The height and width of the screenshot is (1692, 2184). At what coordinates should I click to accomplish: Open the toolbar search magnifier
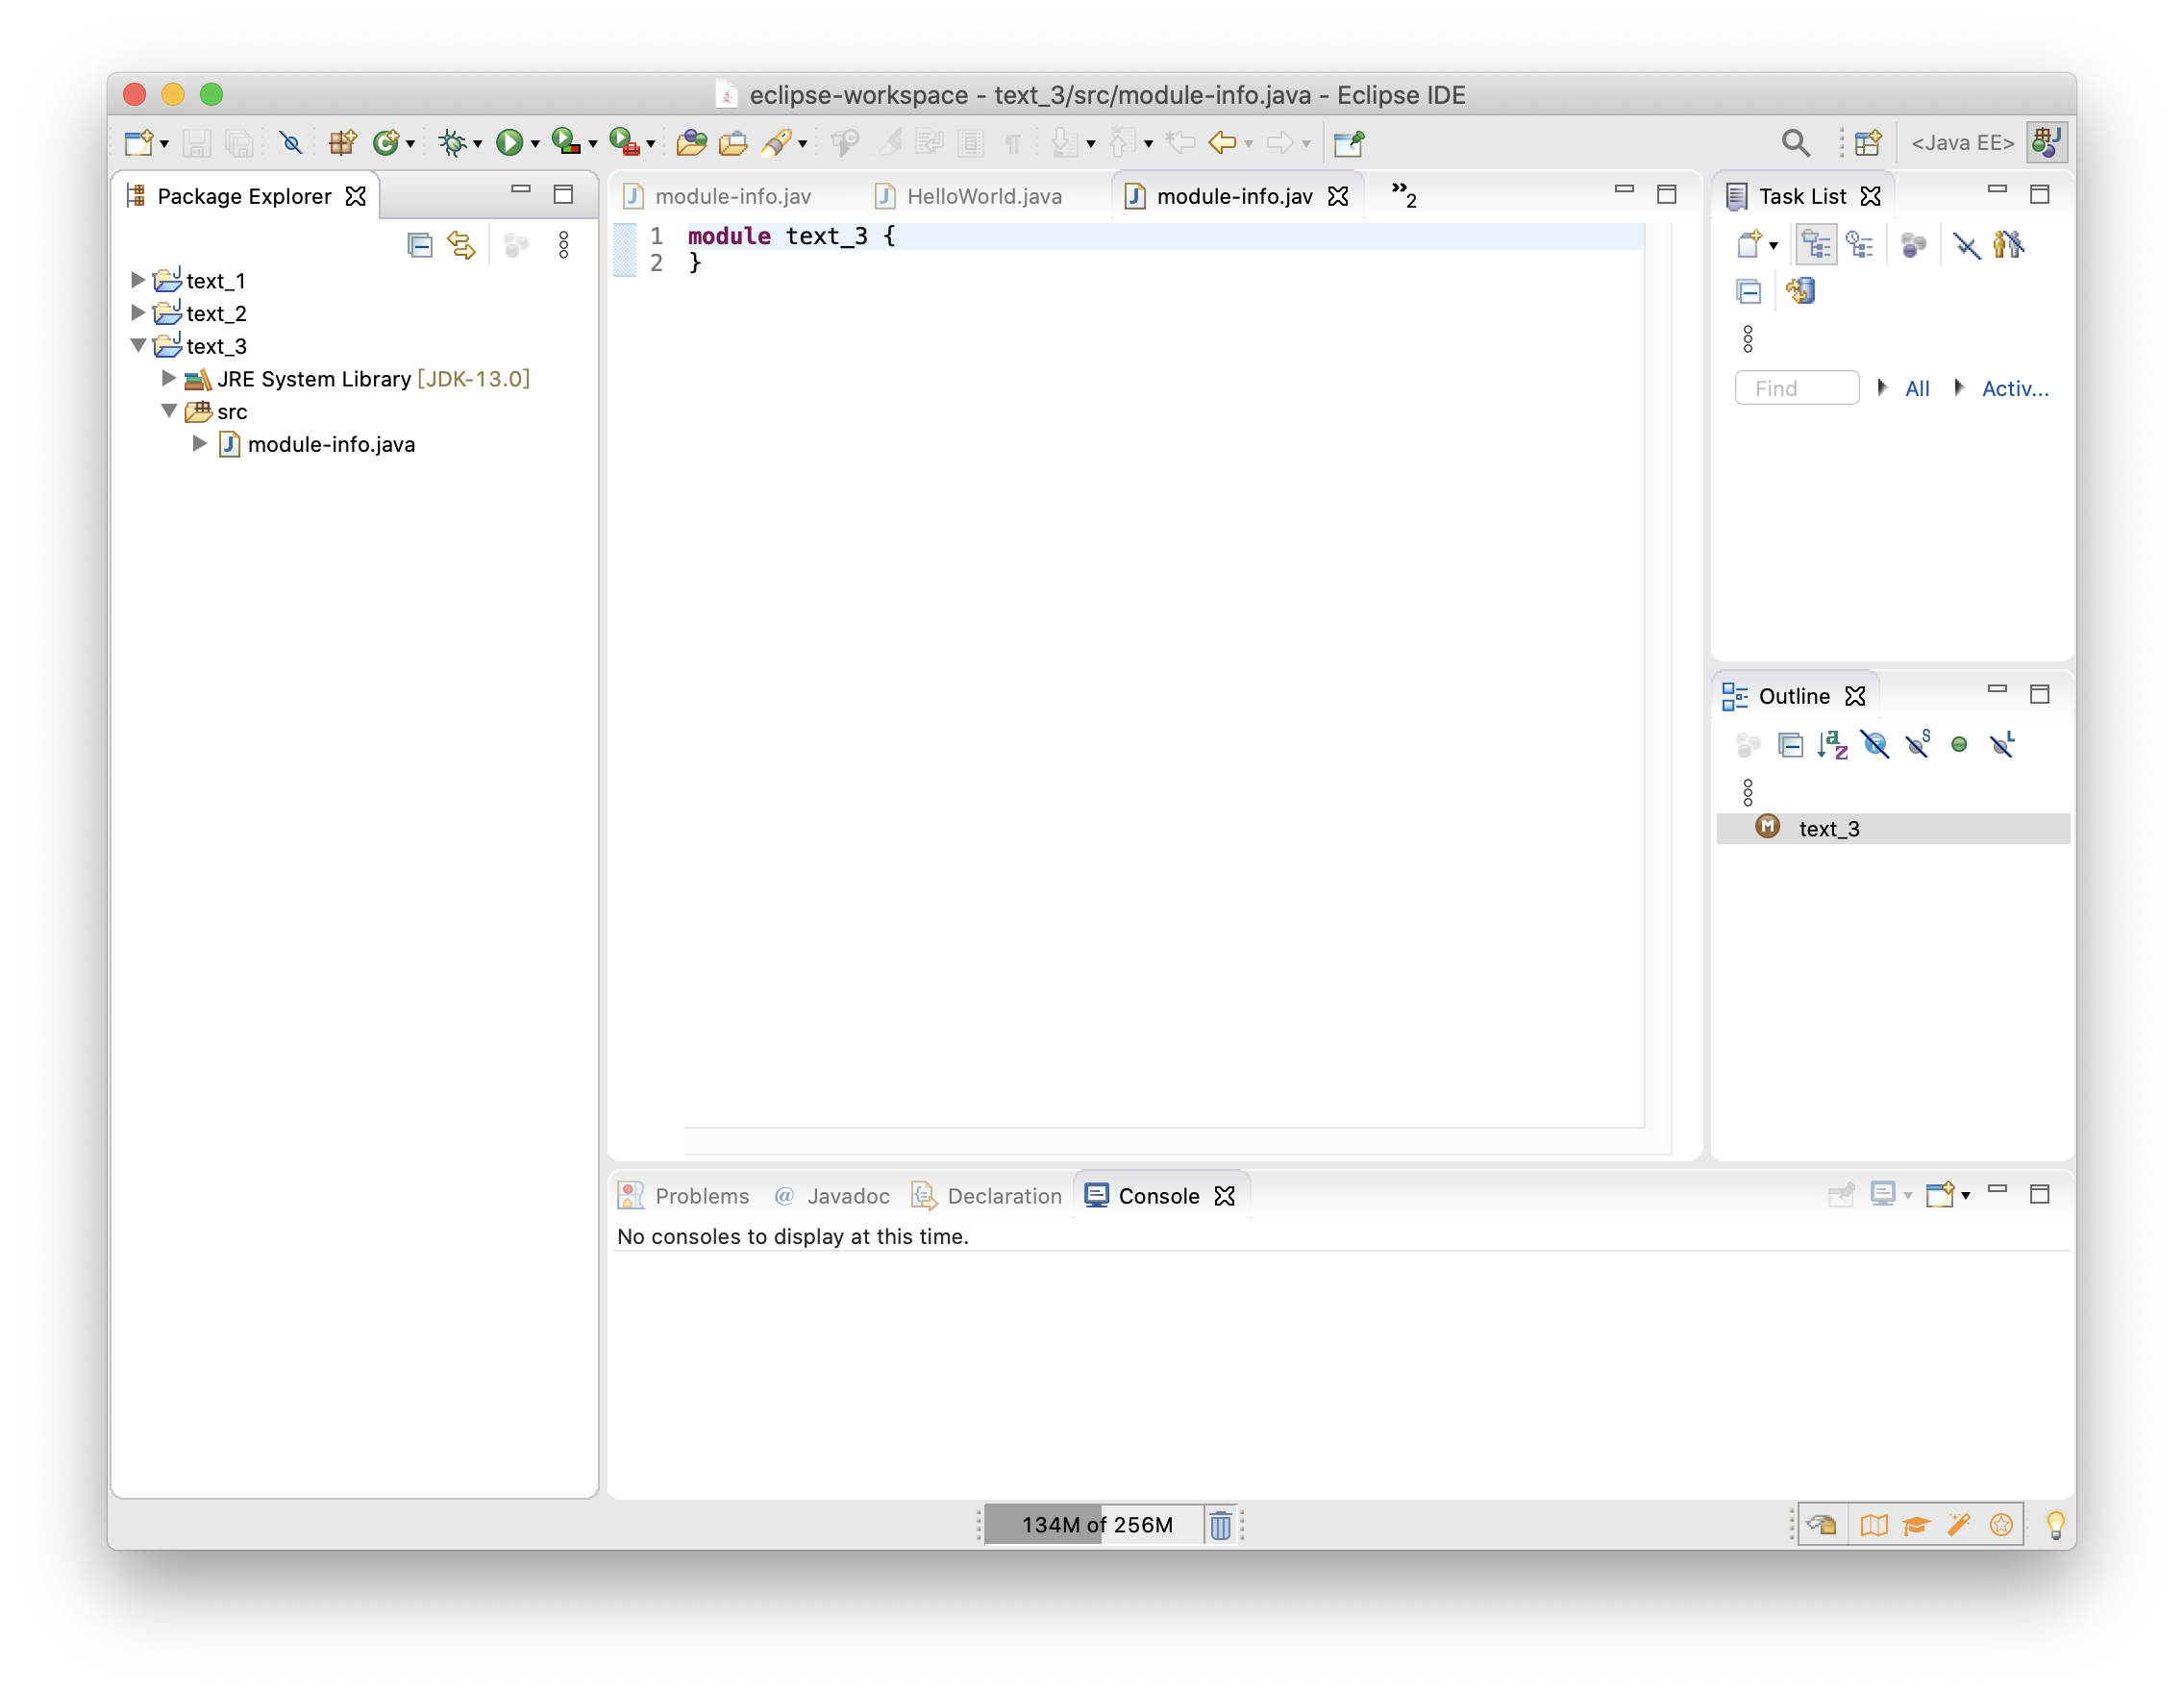pos(1795,143)
